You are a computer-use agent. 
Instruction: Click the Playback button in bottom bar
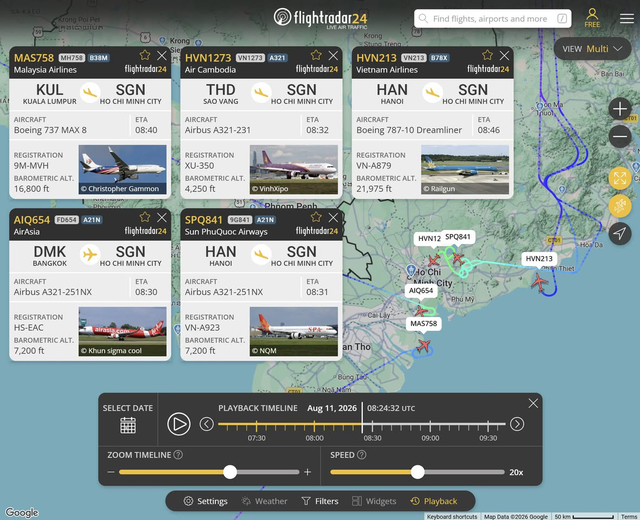(434, 501)
